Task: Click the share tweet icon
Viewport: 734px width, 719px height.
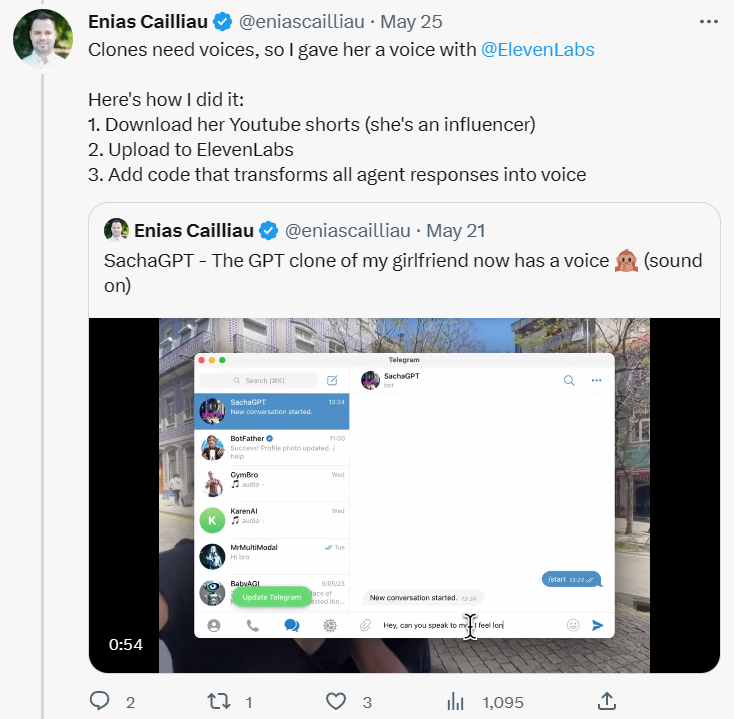Action: [606, 702]
